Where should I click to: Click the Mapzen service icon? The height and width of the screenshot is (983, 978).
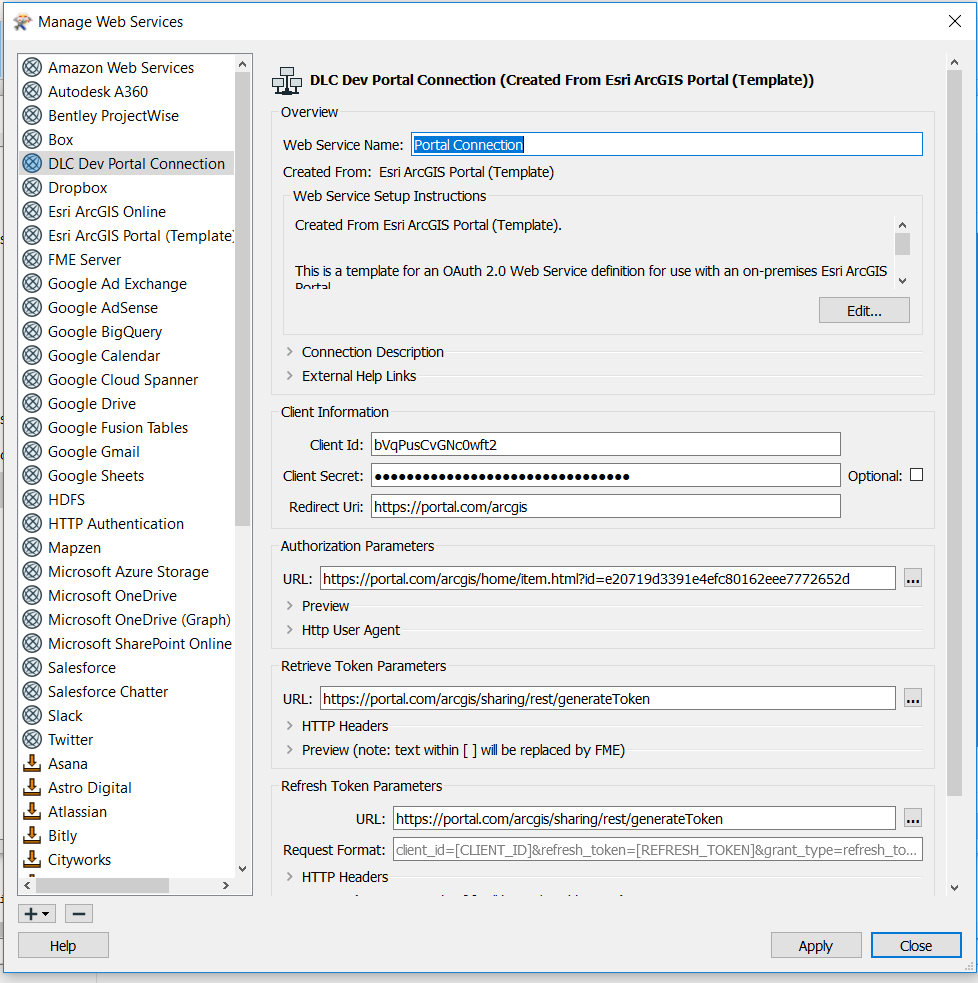(32, 547)
